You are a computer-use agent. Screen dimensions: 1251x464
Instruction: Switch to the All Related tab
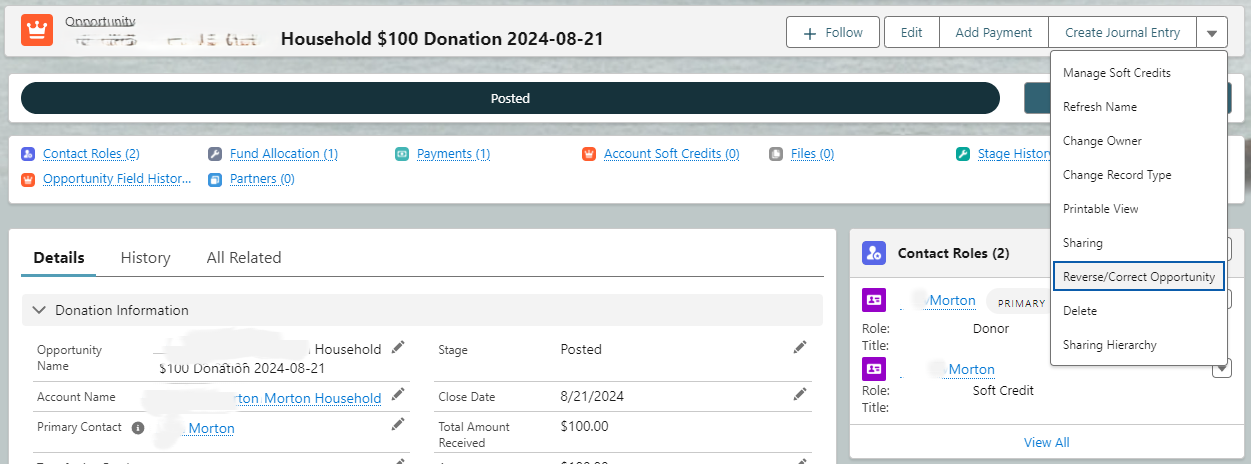click(244, 257)
